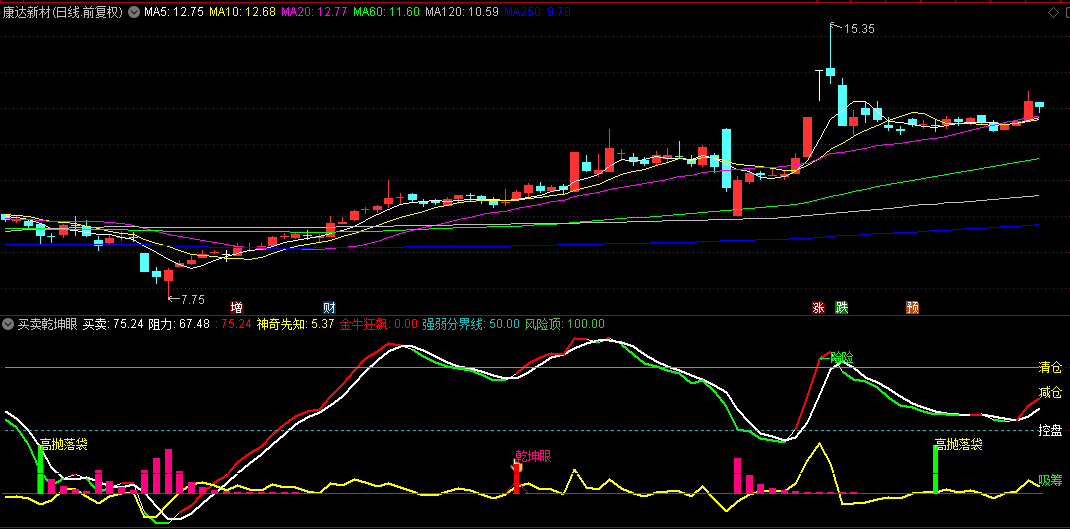The height and width of the screenshot is (529, 1070).
Task: Select the green MA60: 11.60 label
Action: 386,12
